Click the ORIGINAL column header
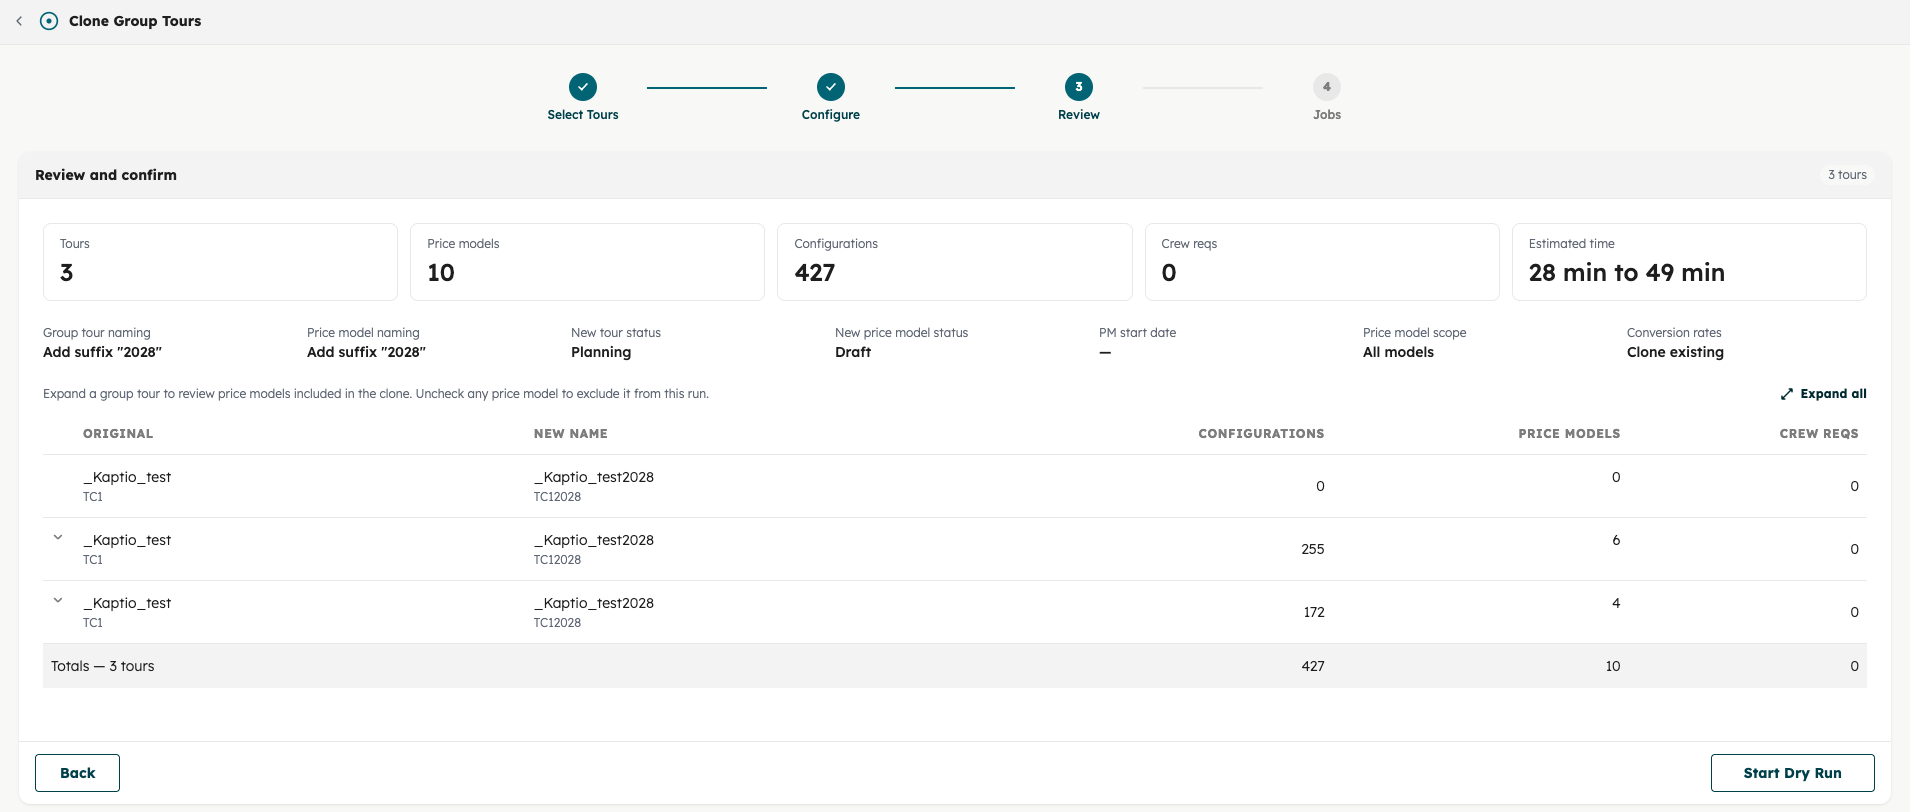 pyautogui.click(x=118, y=434)
